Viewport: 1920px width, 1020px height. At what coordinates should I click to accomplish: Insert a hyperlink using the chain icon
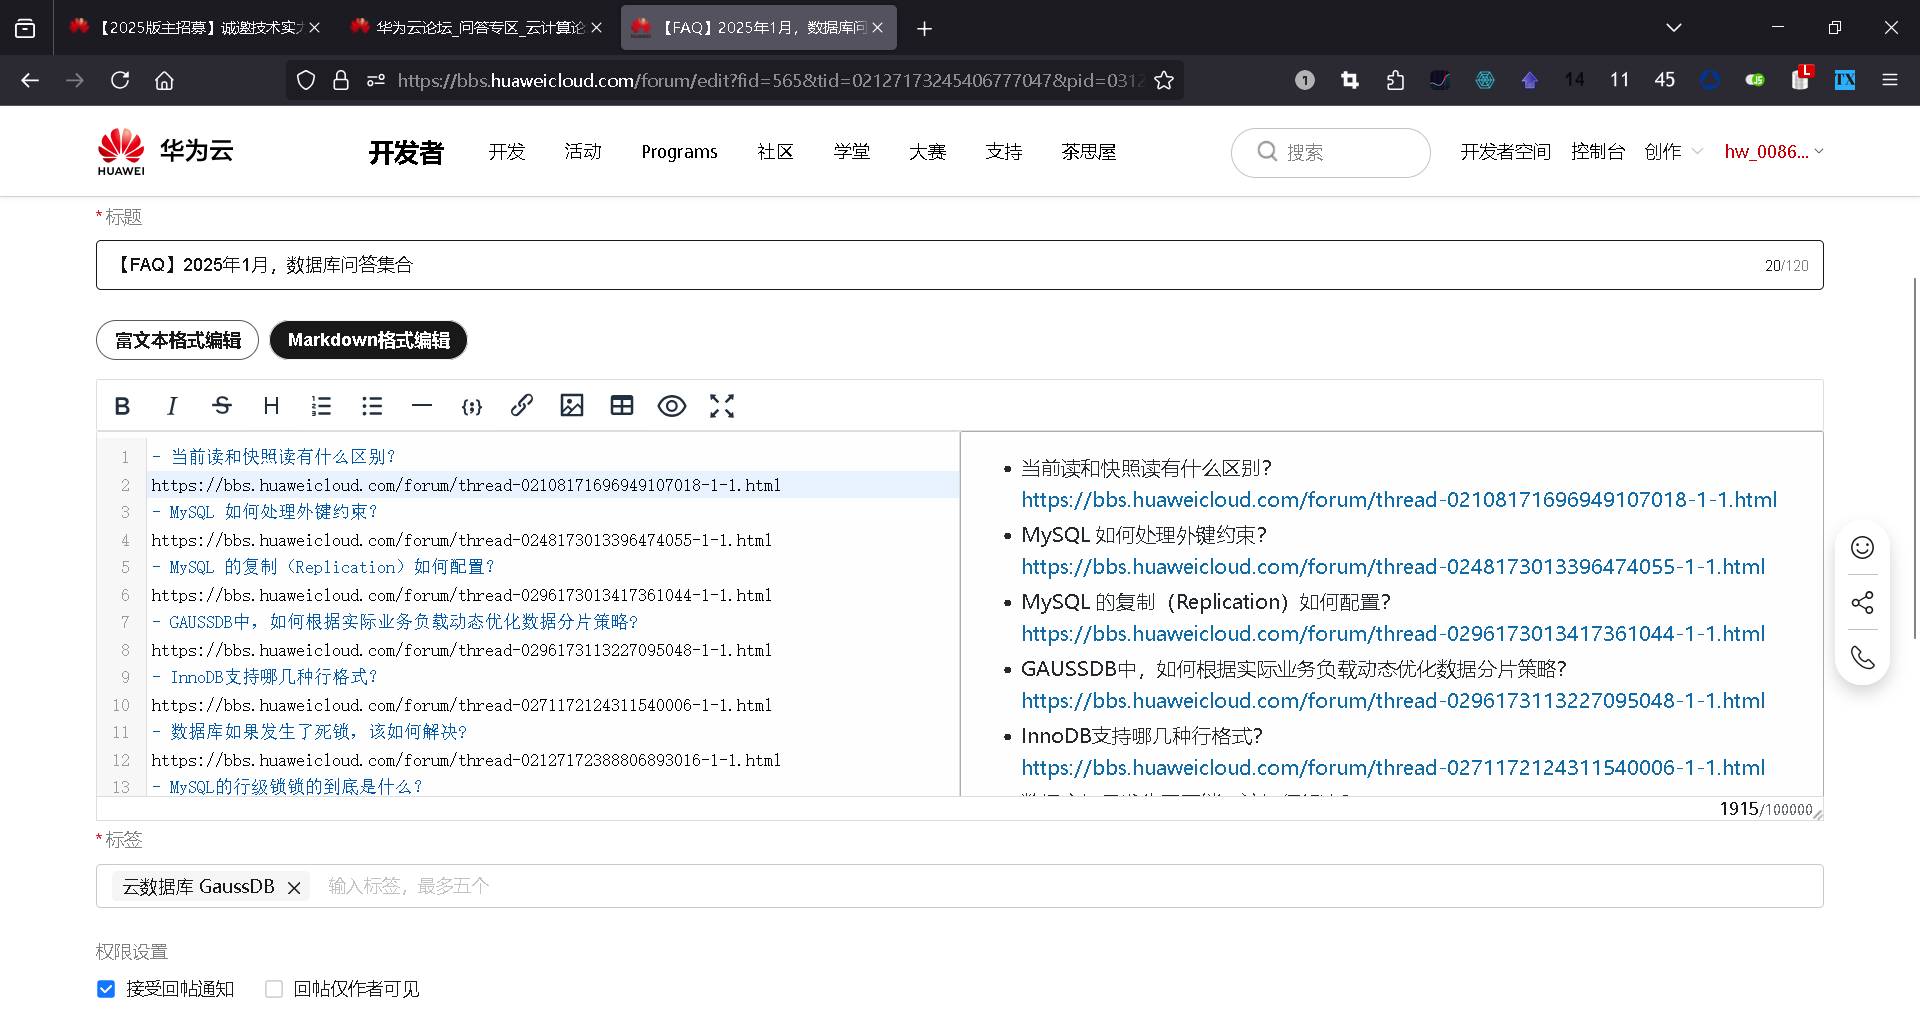(x=522, y=406)
